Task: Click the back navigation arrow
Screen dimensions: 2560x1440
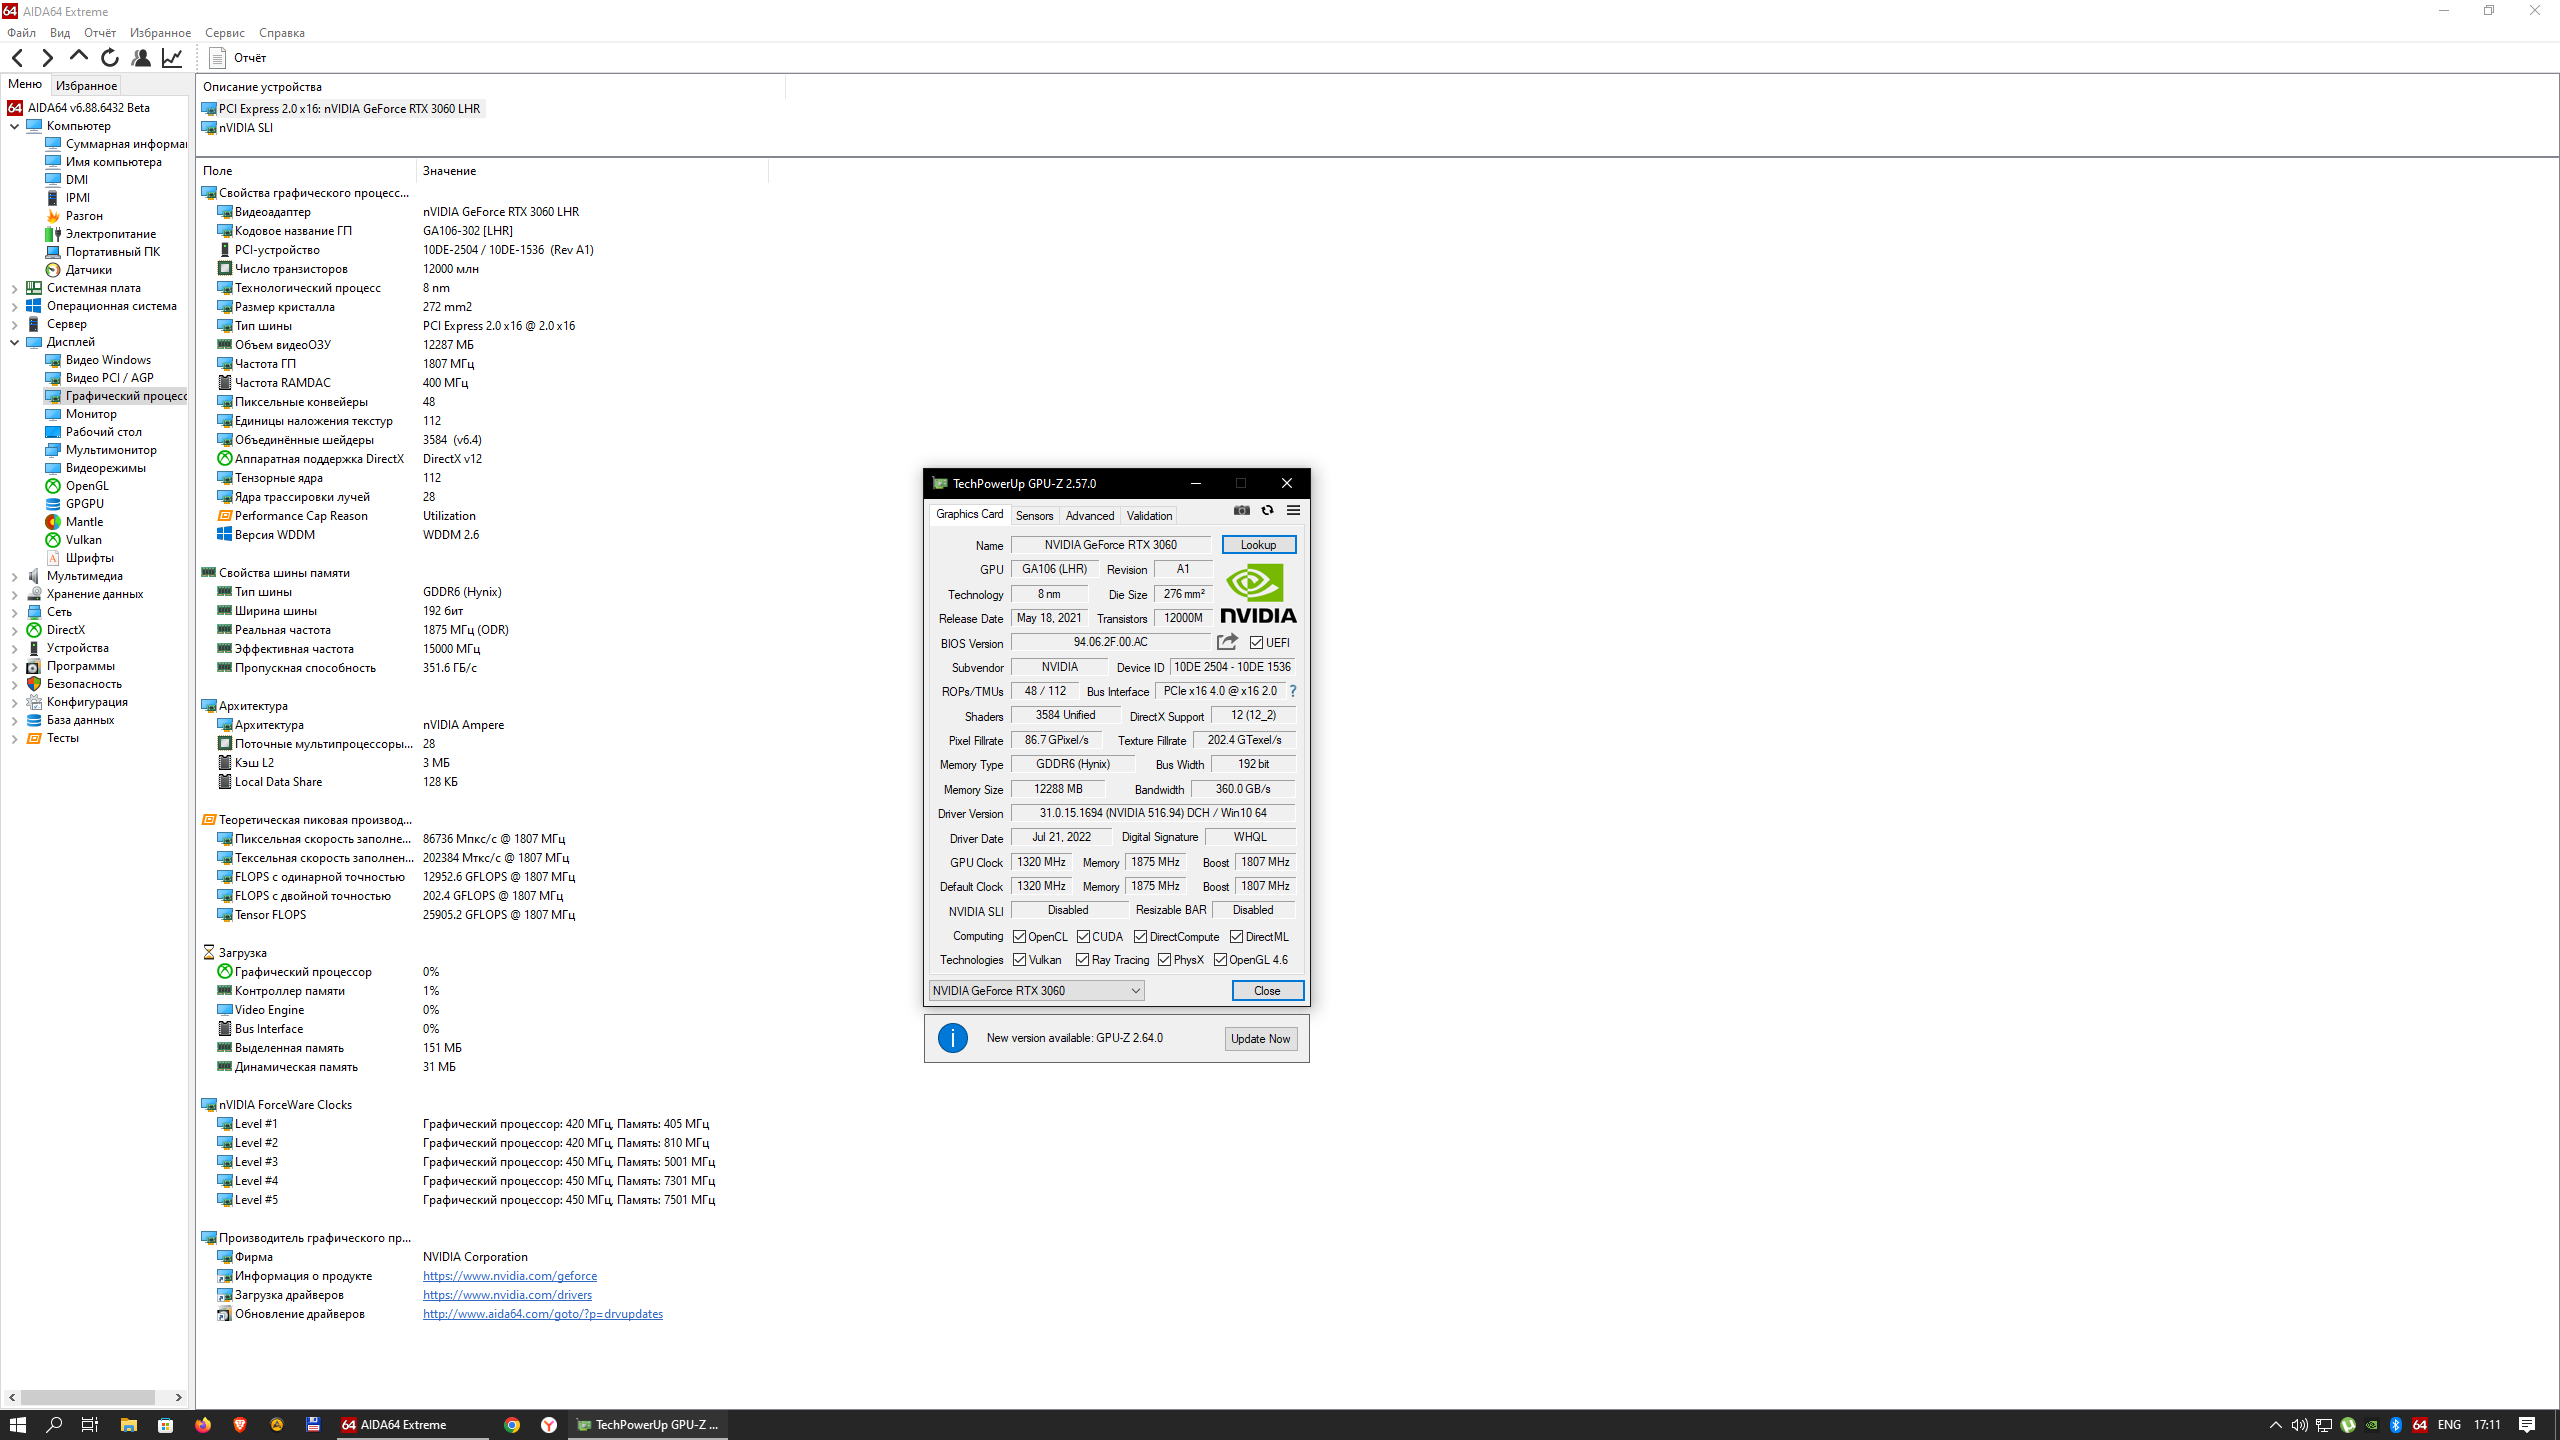Action: pos(17,58)
